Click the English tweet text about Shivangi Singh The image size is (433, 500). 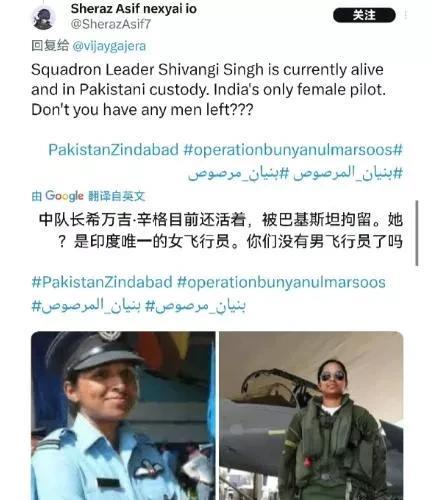pos(208,90)
